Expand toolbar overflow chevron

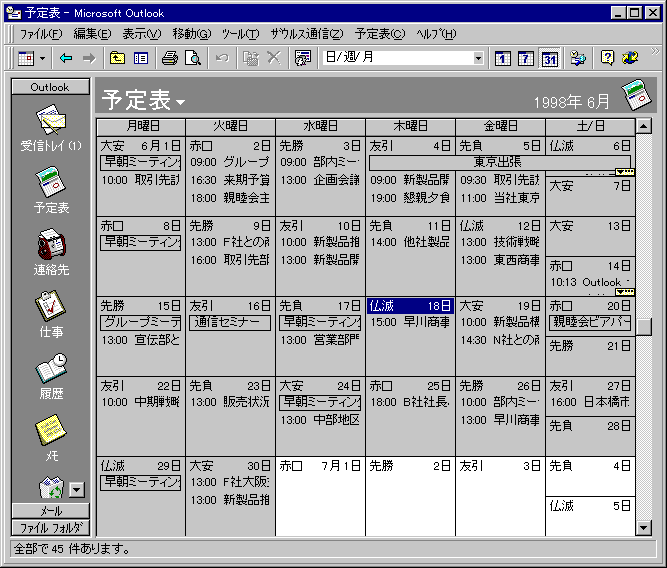pyautogui.click(x=656, y=52)
